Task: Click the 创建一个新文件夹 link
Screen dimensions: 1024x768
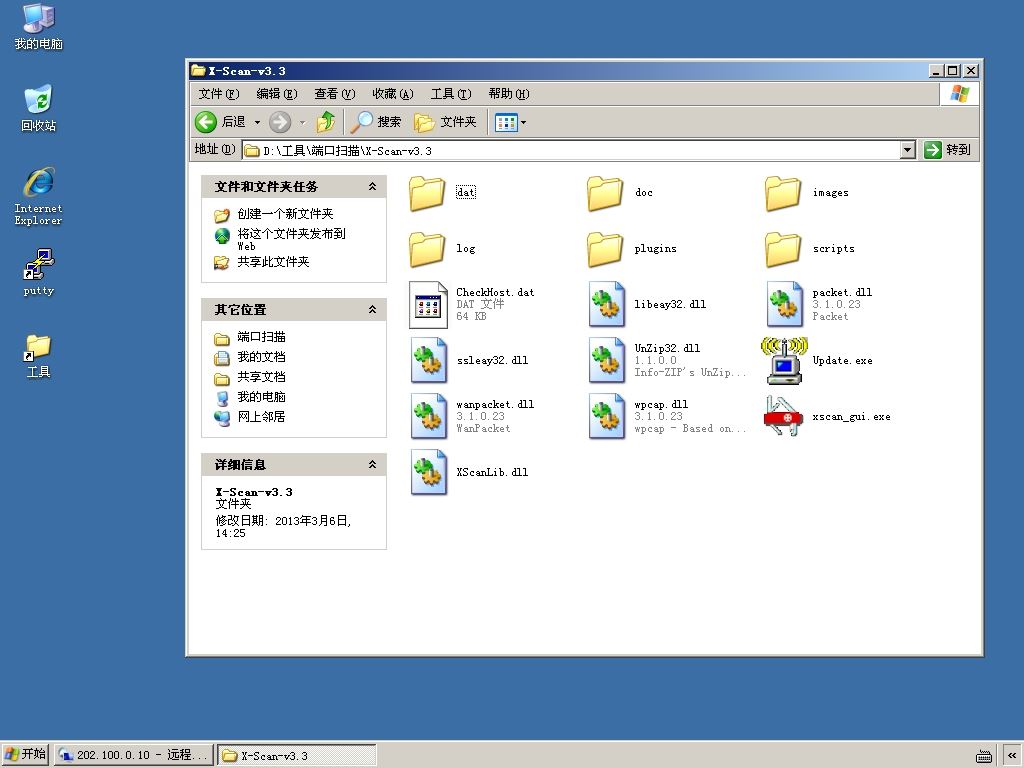Action: [x=285, y=214]
